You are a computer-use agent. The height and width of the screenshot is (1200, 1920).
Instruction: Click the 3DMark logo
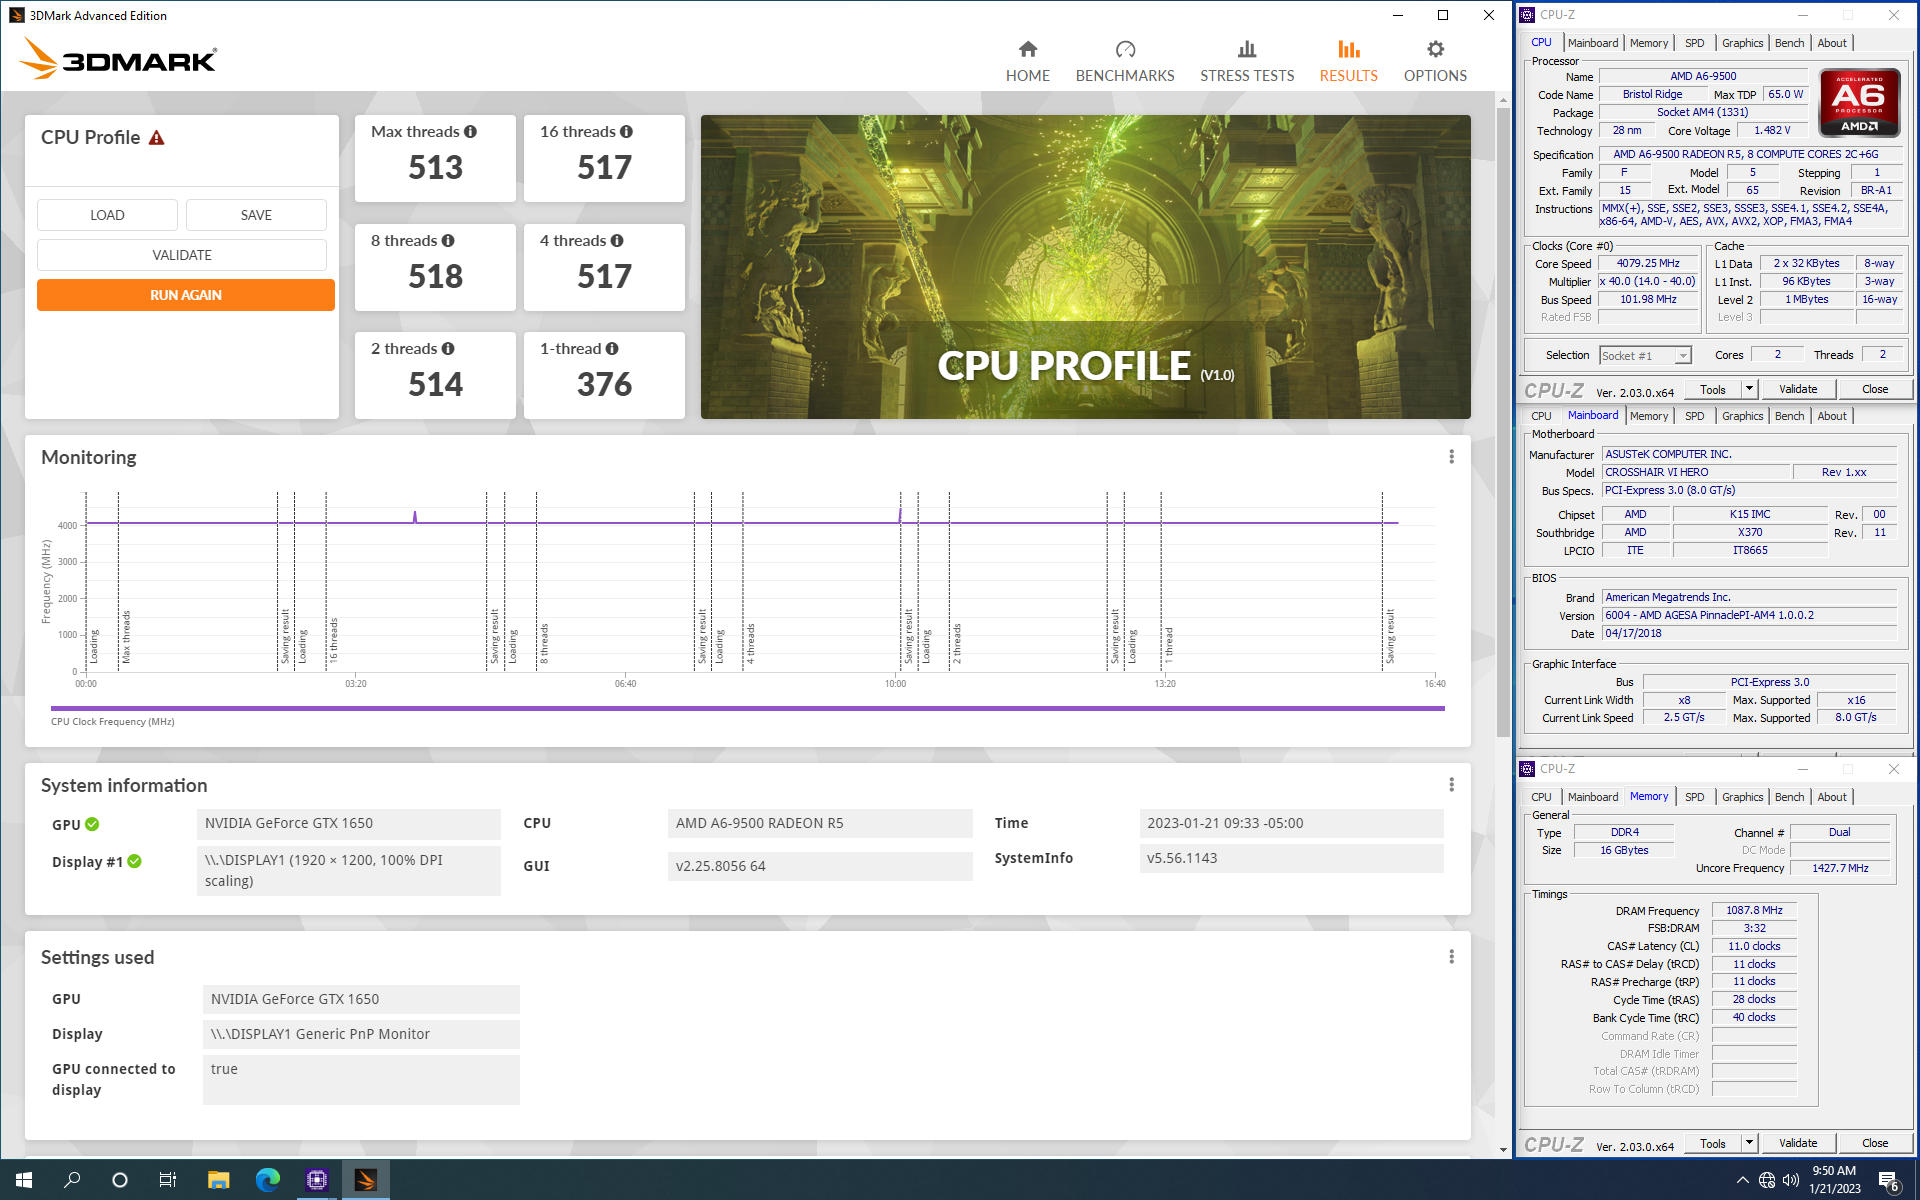click(x=118, y=59)
